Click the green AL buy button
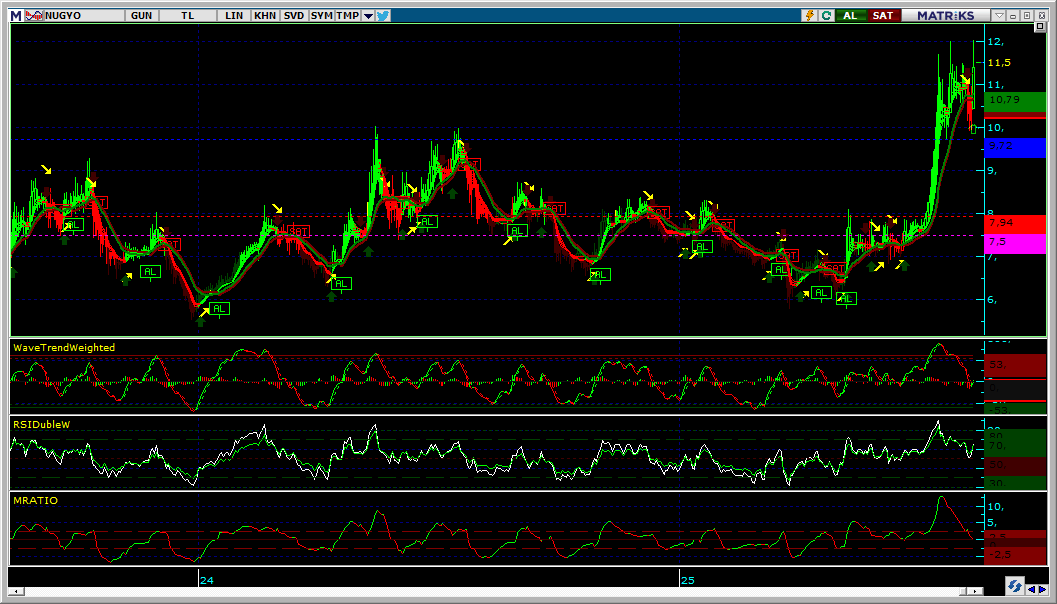Screen dimensions: 1057x604 click(850, 16)
